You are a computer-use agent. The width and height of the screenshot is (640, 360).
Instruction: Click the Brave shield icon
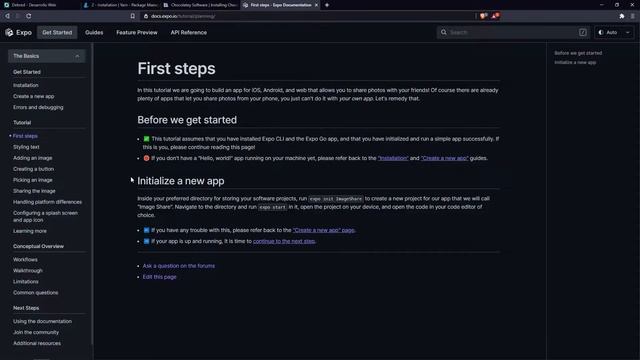483,16
